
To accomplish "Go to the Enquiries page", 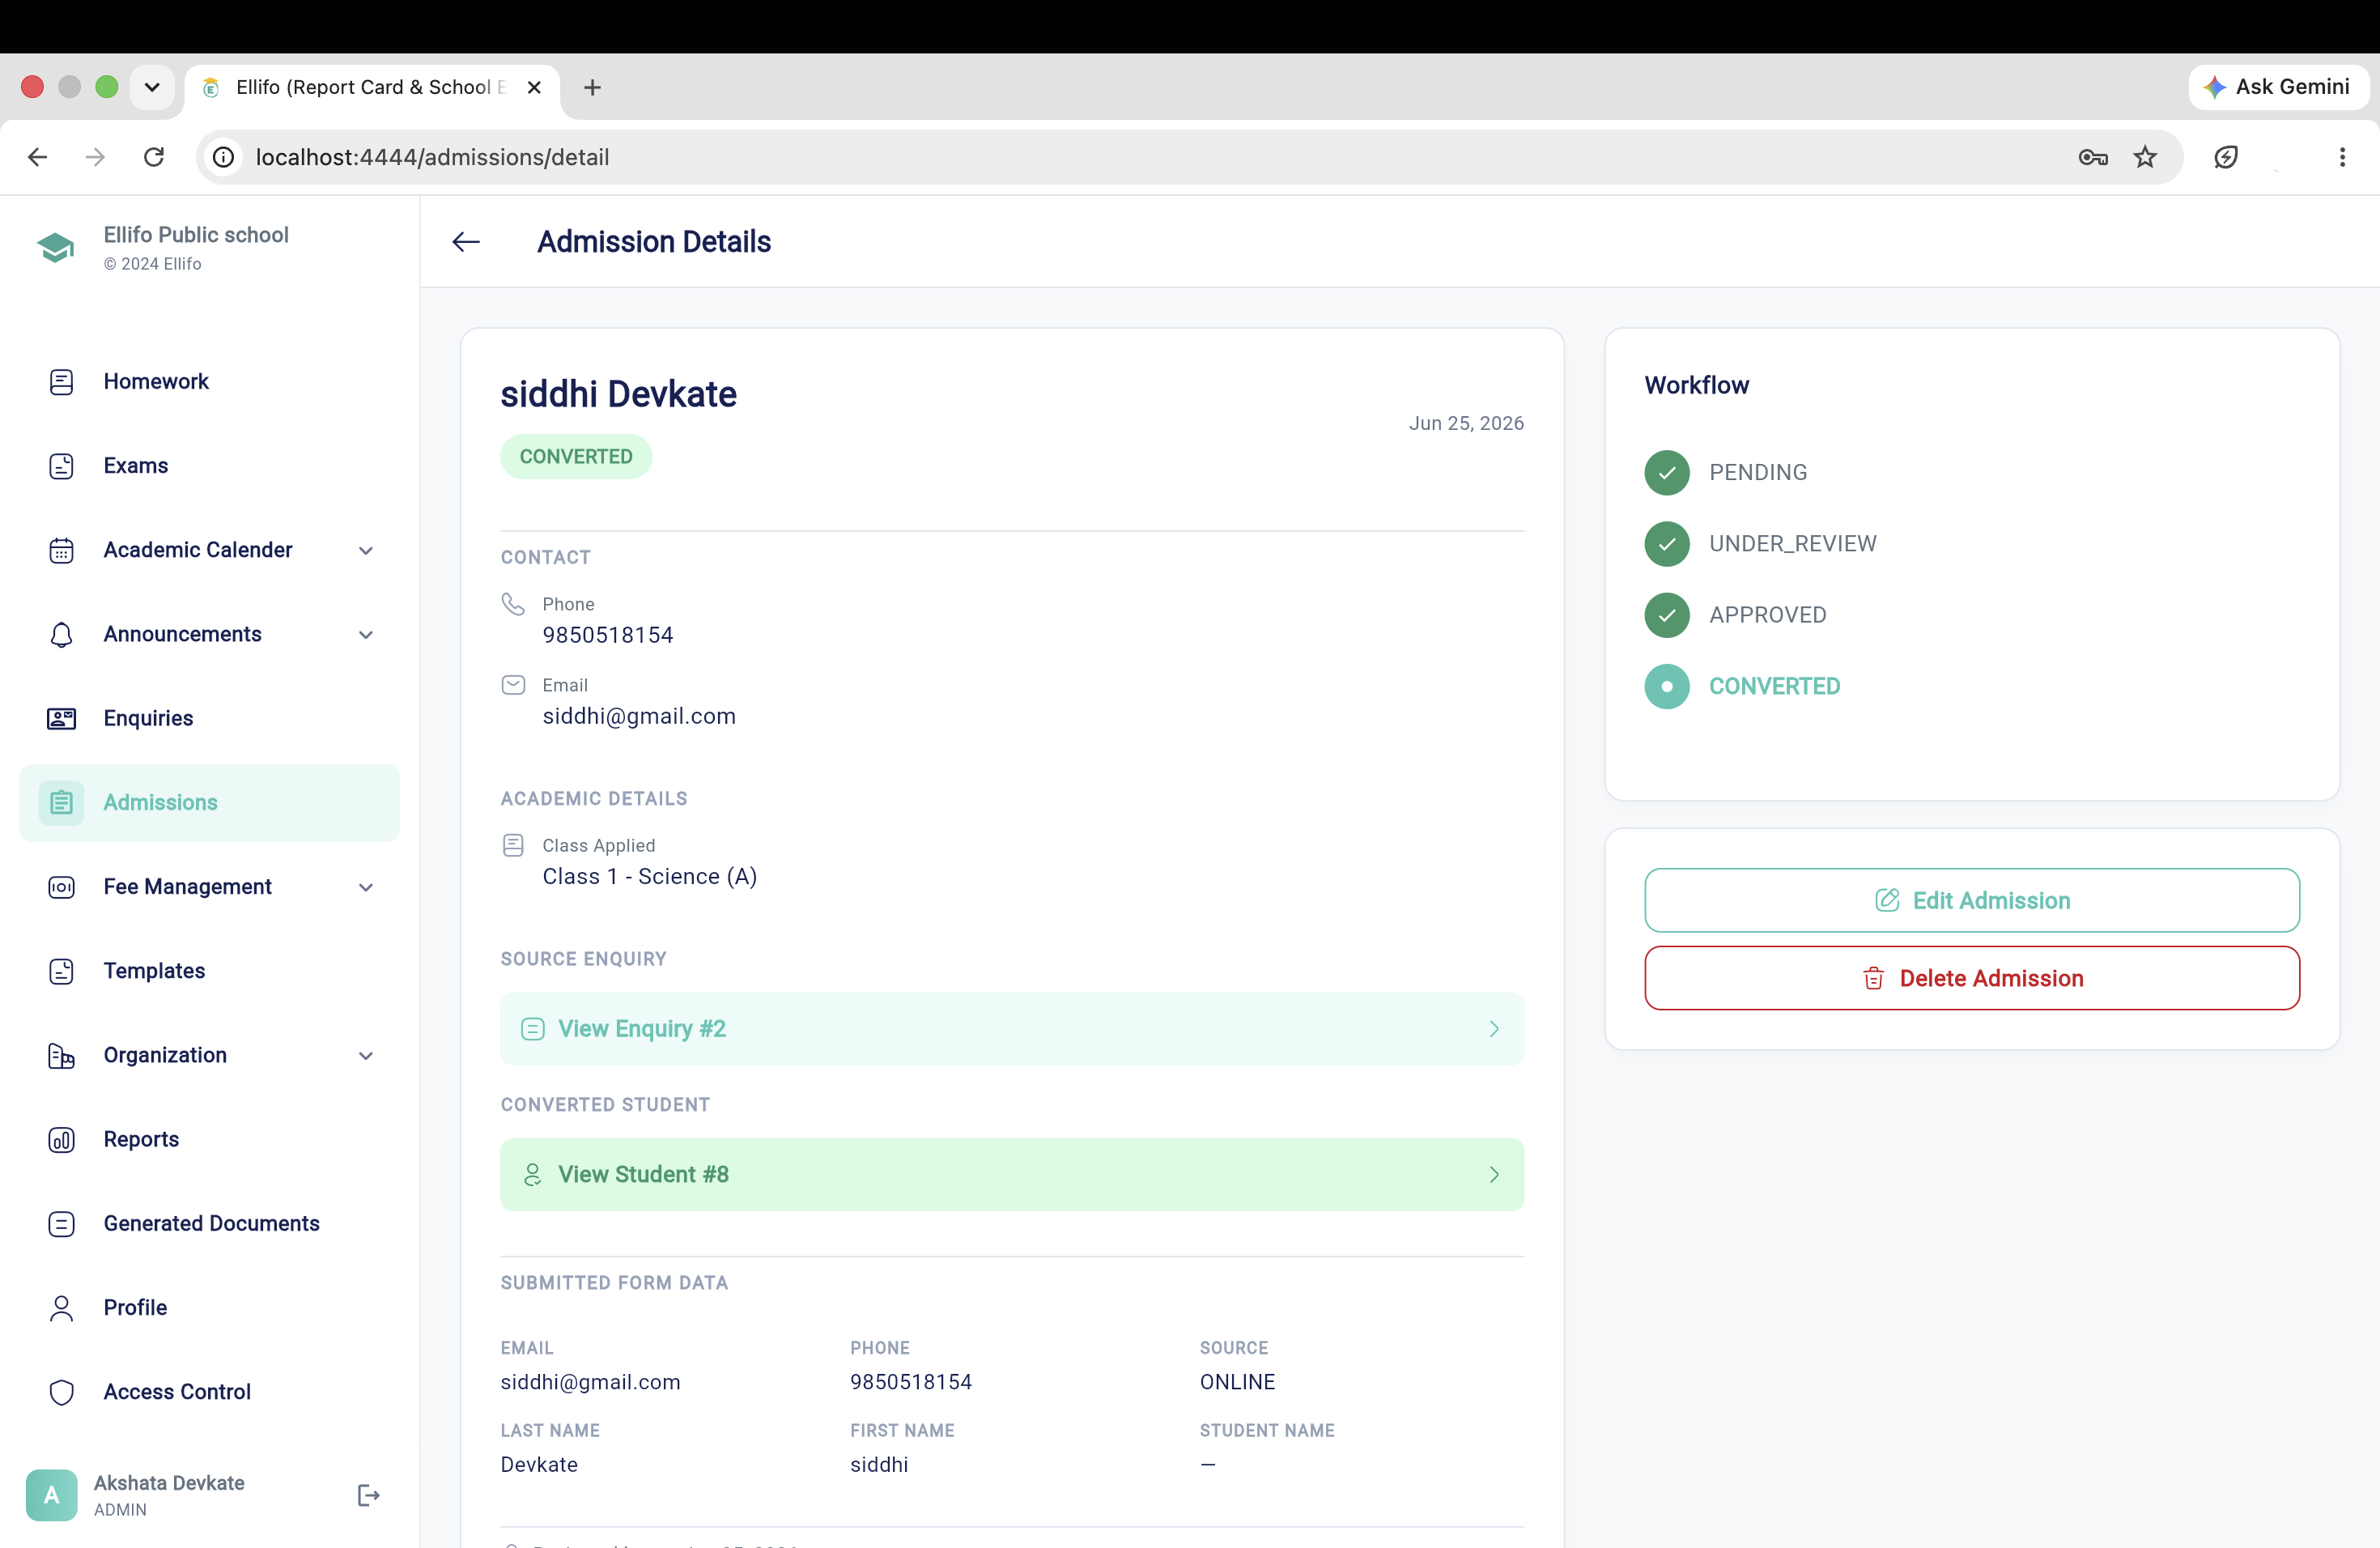I will [209, 718].
